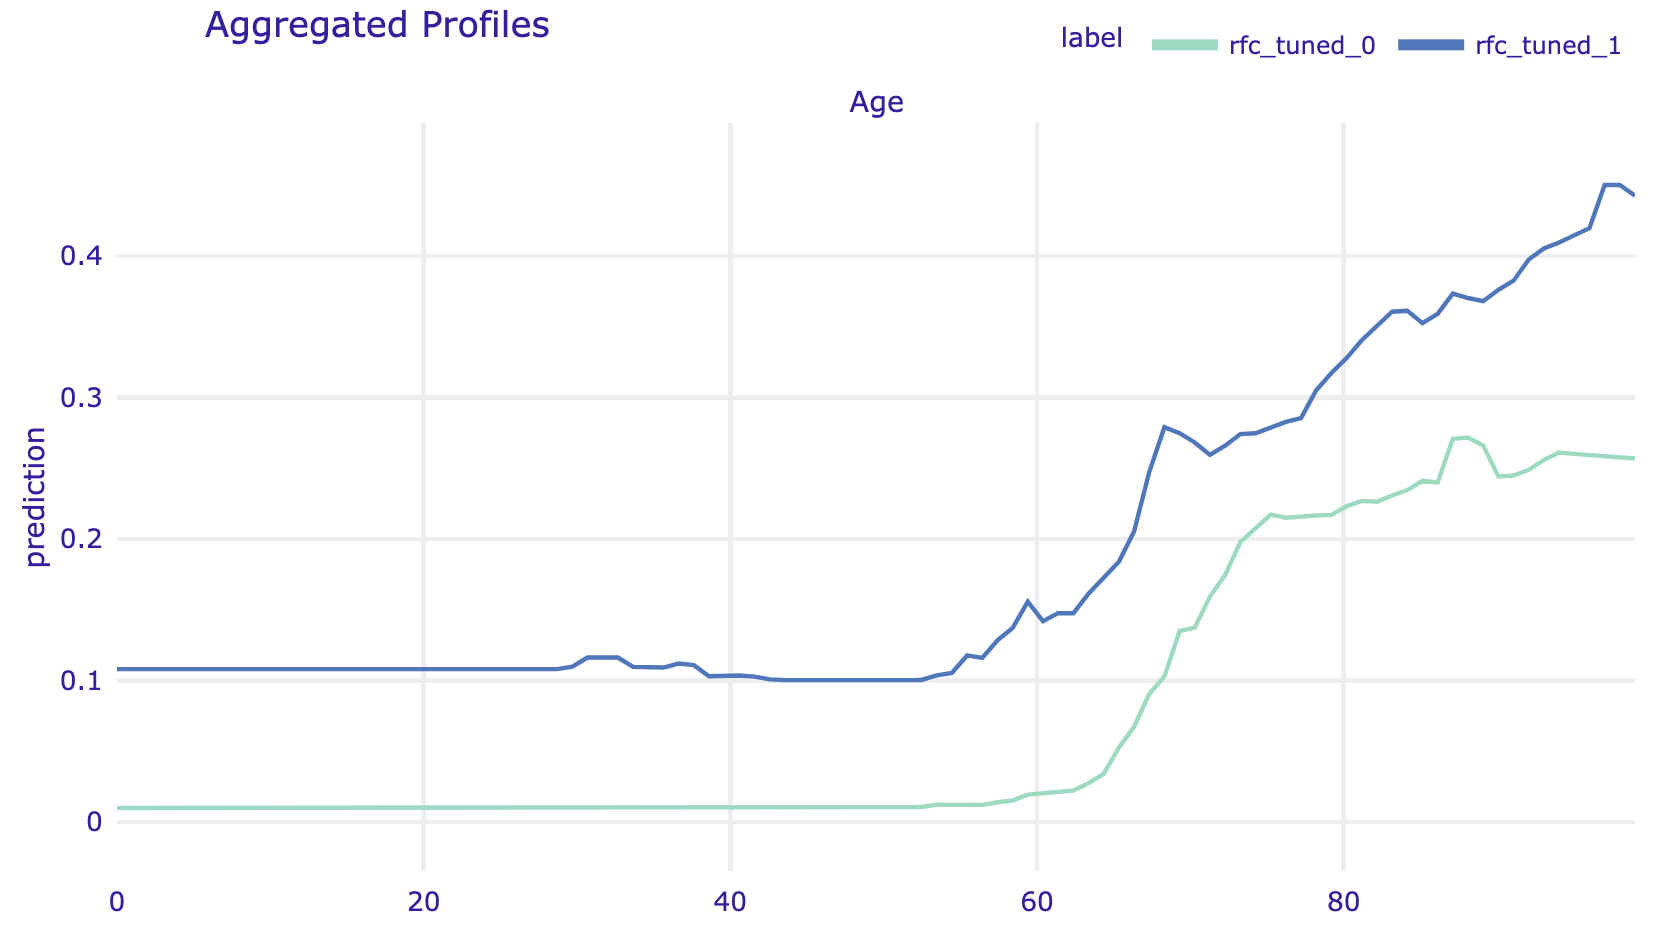Click the 0.4 y-axis tick label
This screenshot has height=938, width=1660.
click(81, 257)
